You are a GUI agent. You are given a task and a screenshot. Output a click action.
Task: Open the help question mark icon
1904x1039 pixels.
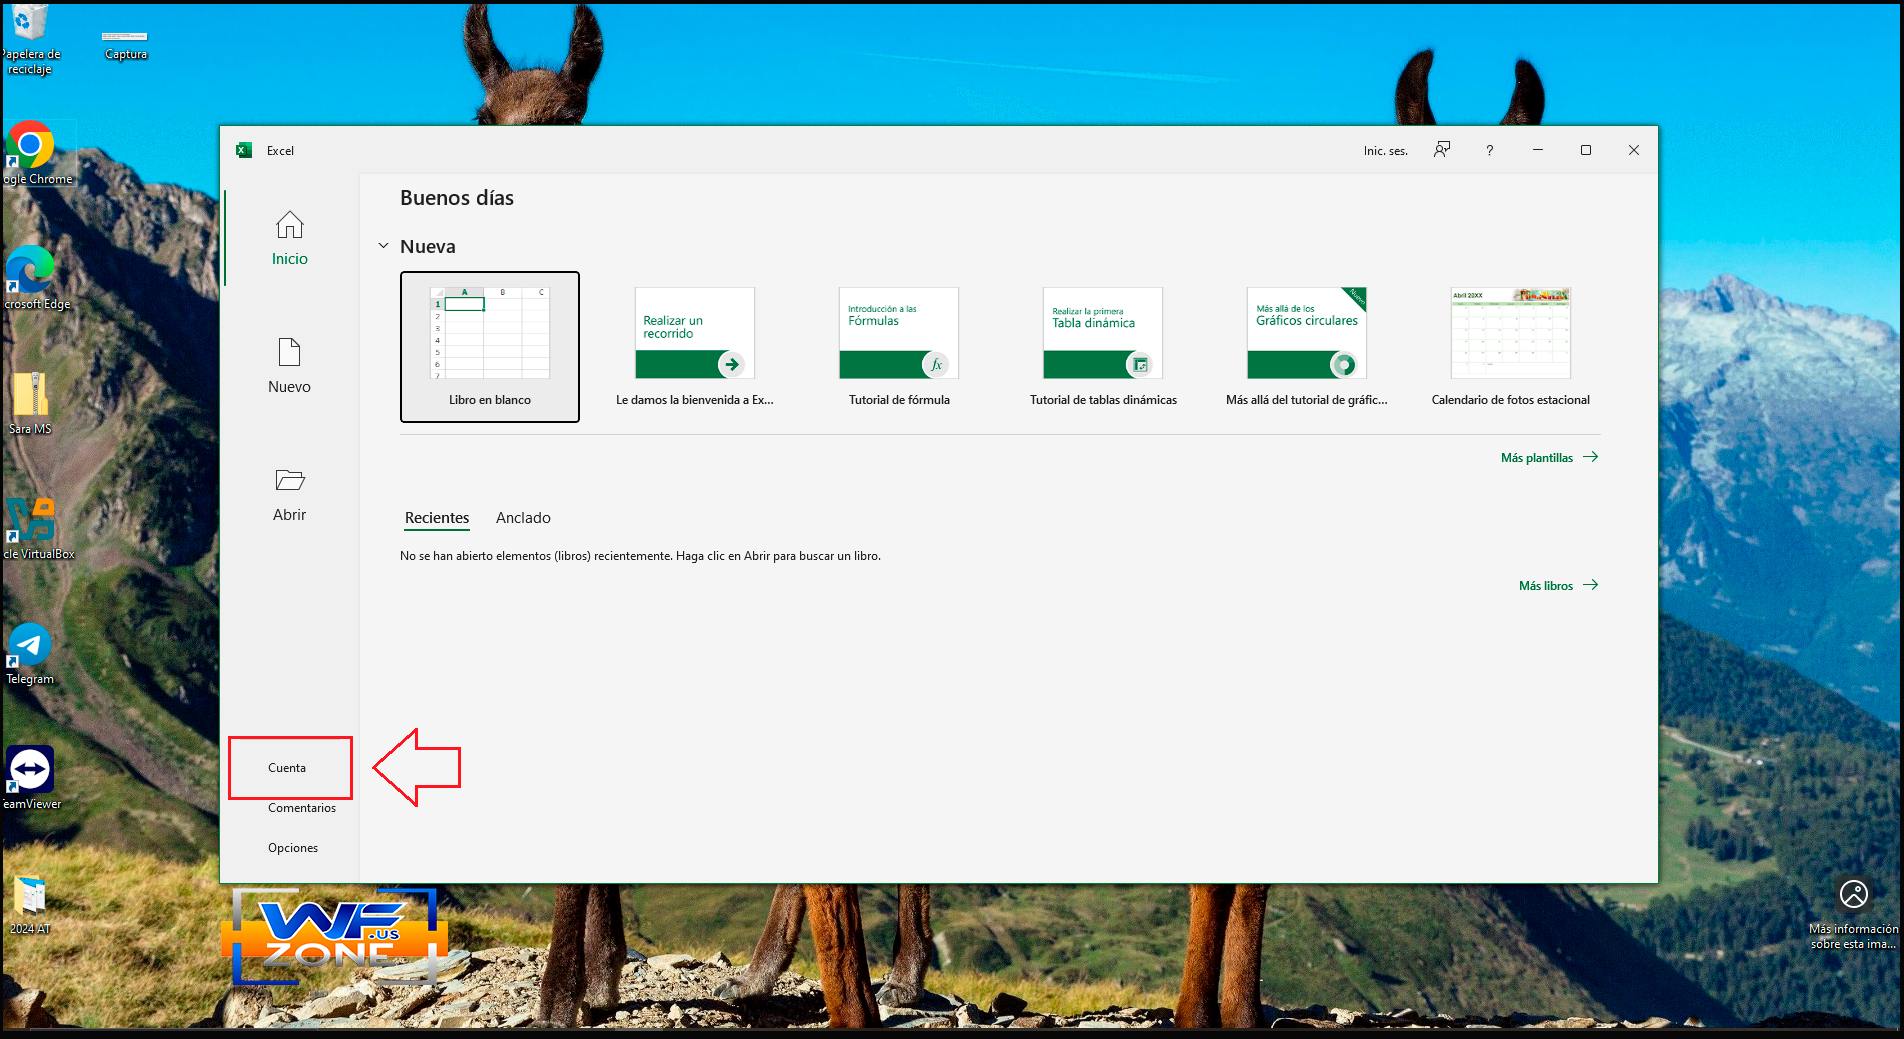(x=1489, y=150)
